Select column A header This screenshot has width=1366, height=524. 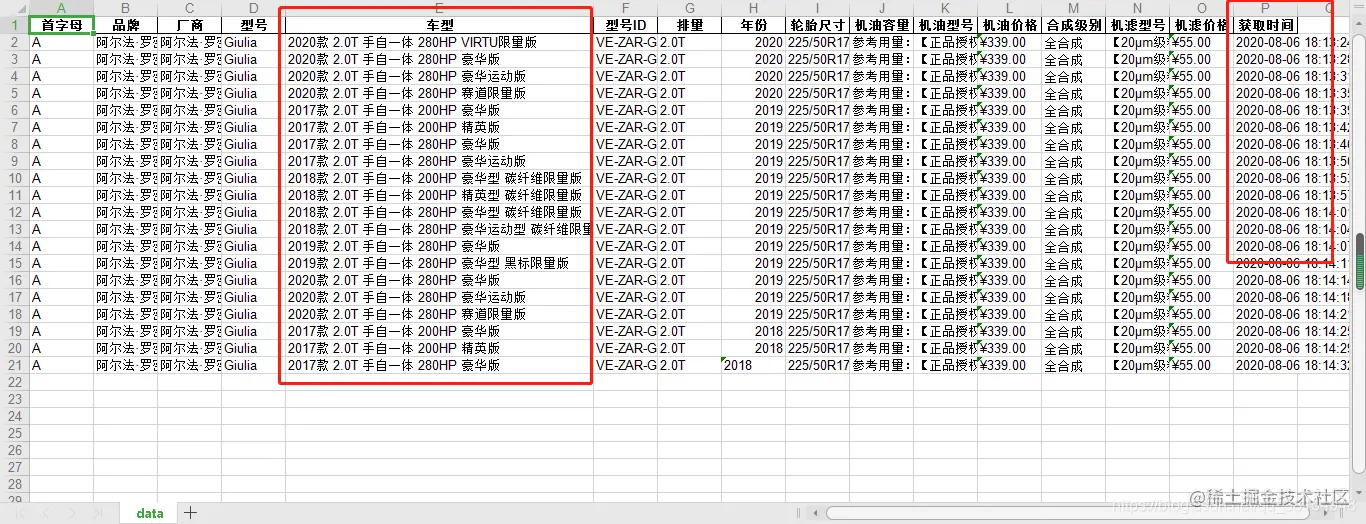61,8
